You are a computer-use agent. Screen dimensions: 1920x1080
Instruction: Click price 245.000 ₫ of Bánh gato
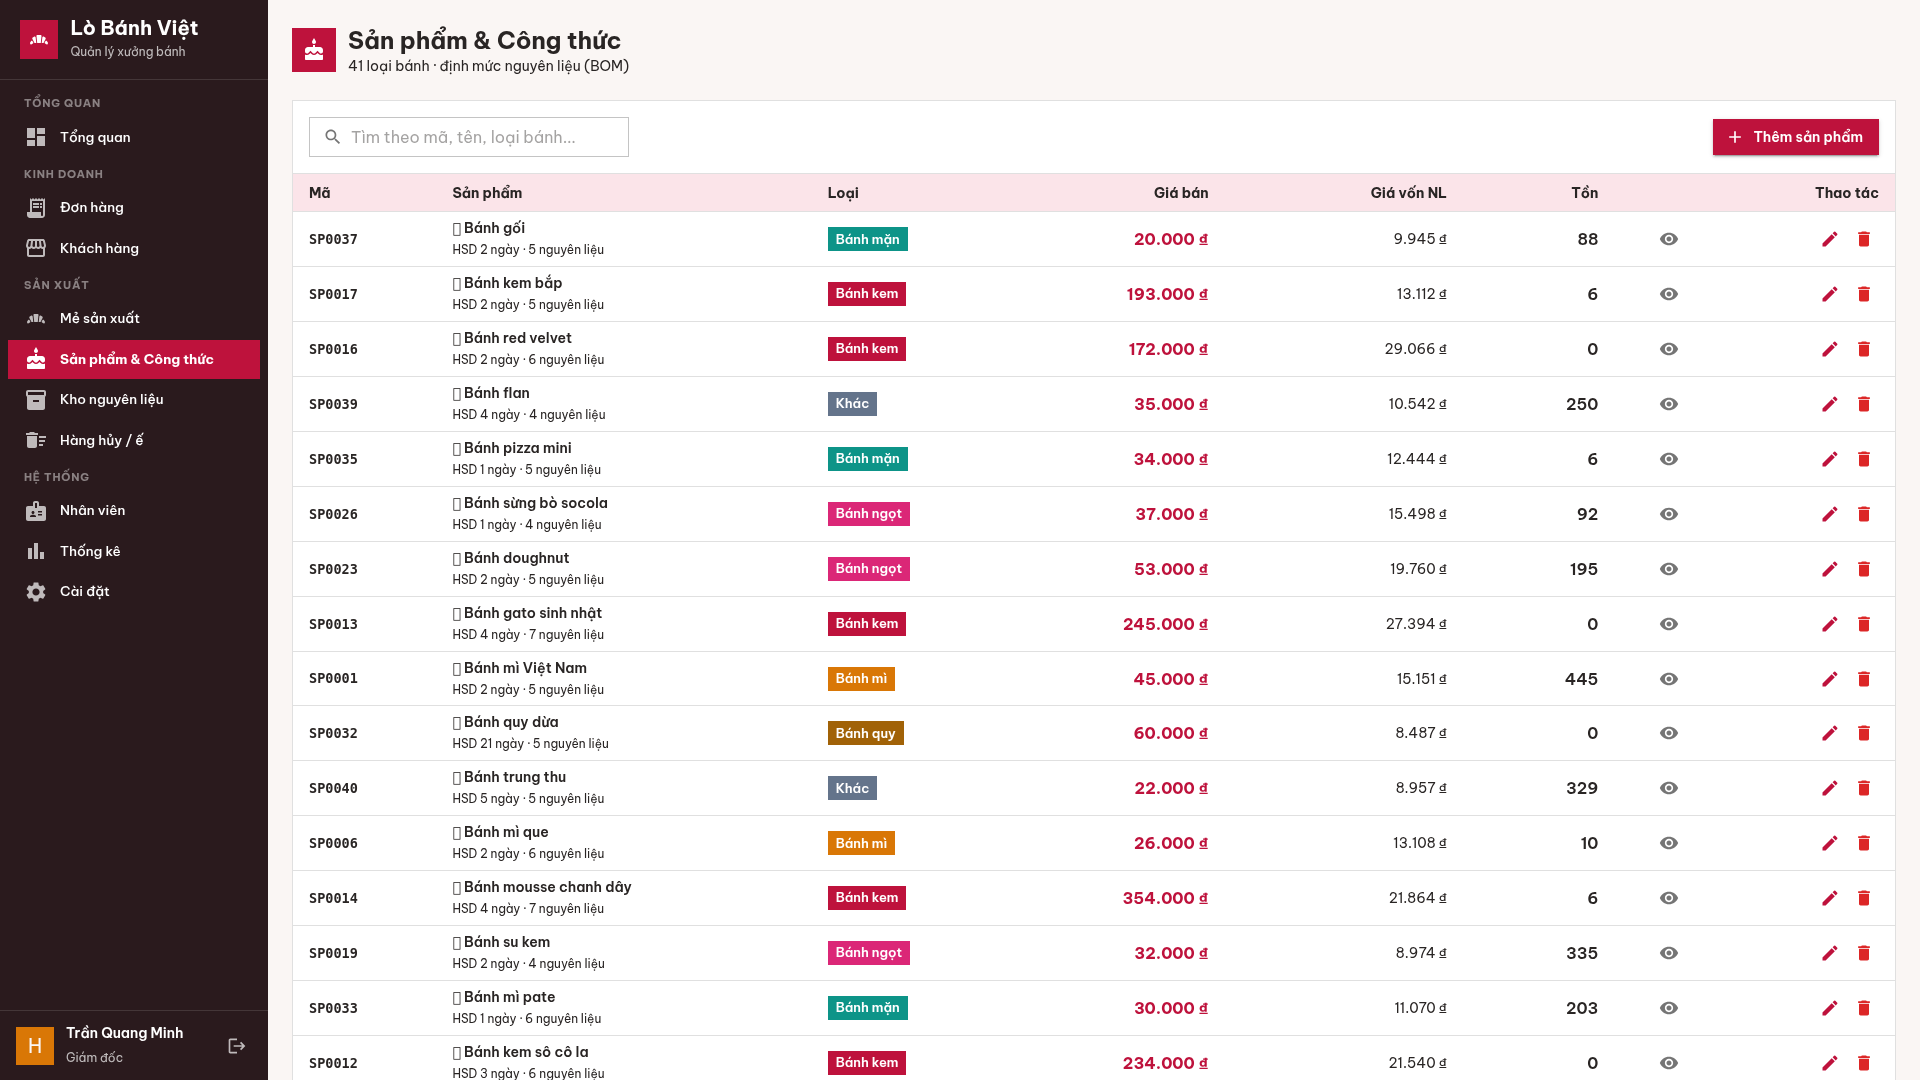[x=1165, y=624]
